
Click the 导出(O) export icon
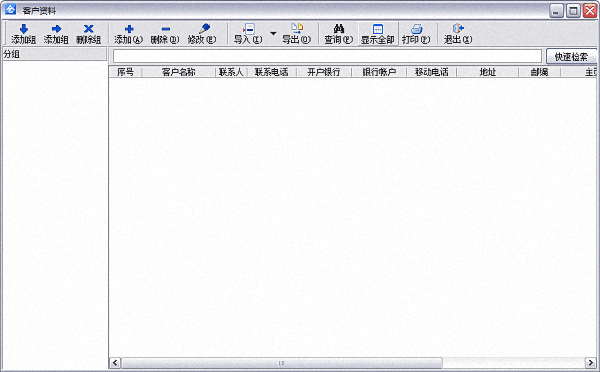[297, 29]
